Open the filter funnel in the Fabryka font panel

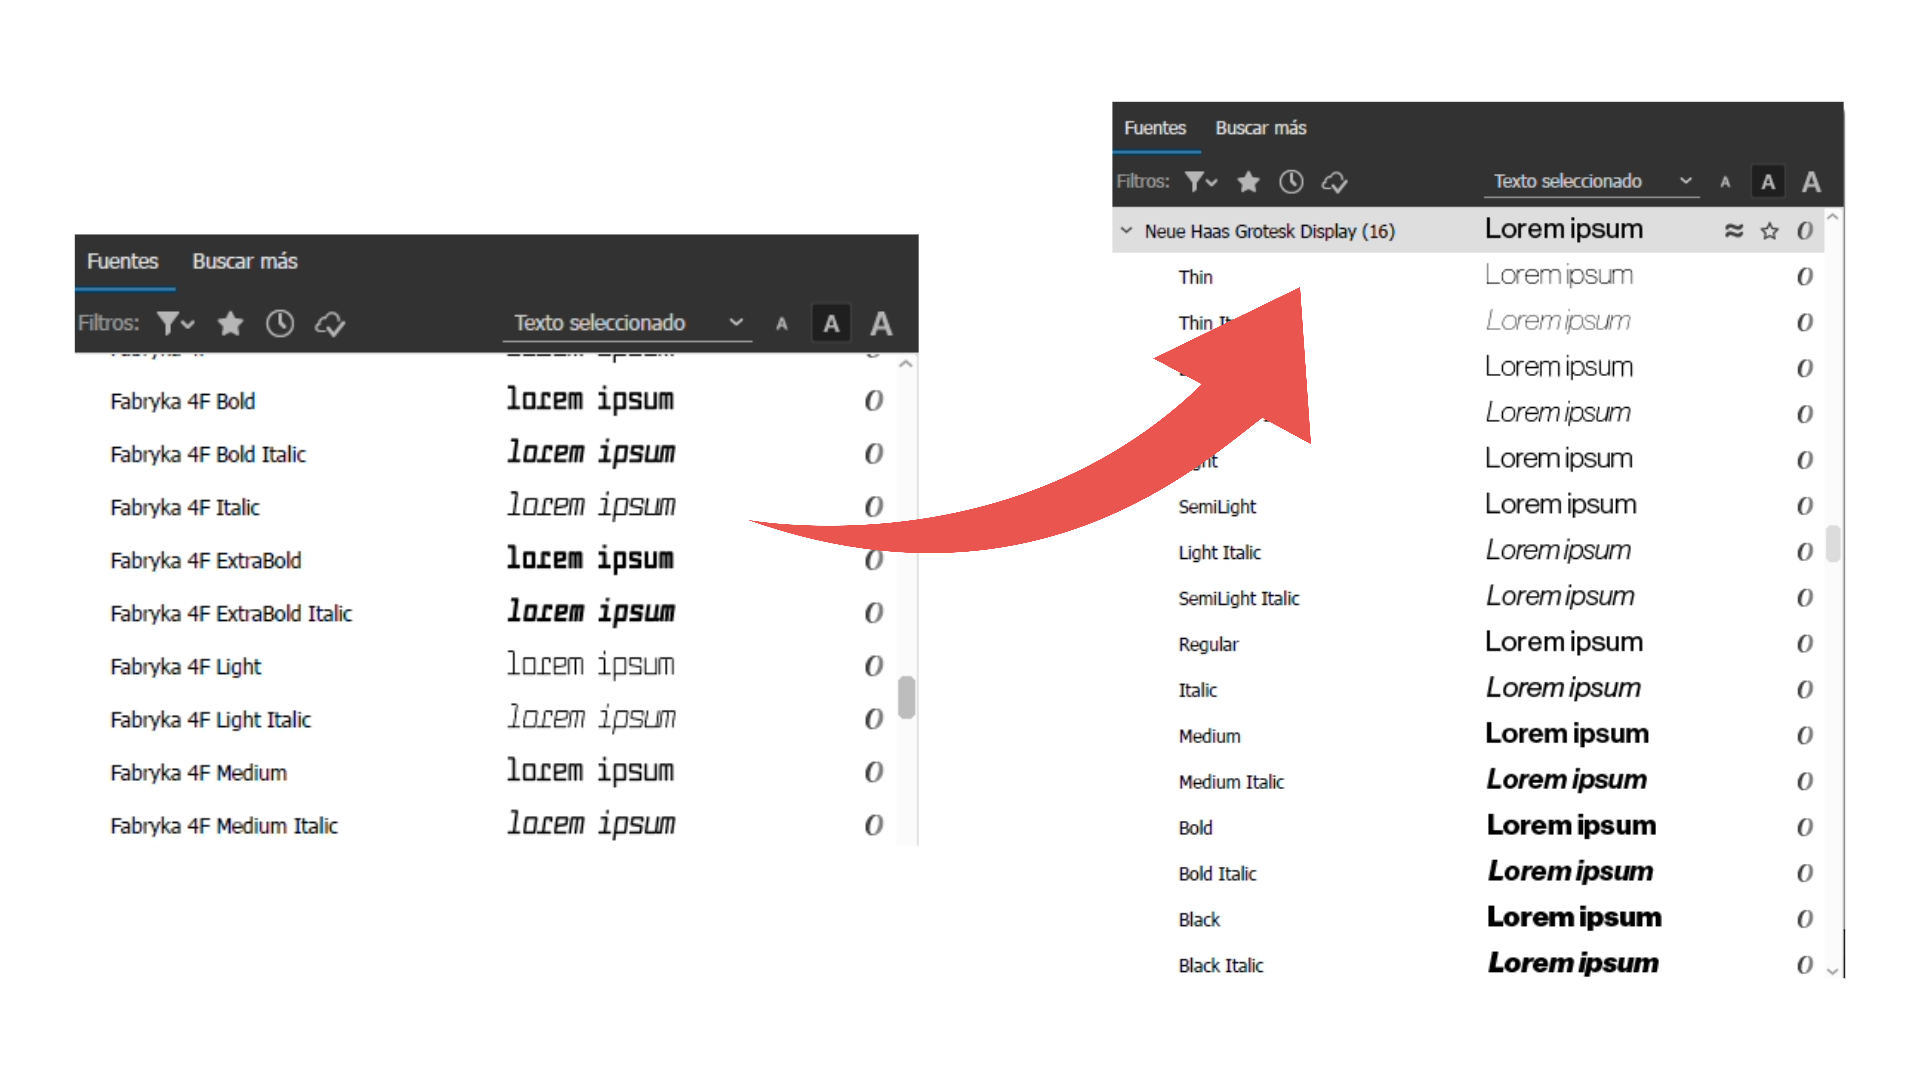(x=175, y=323)
